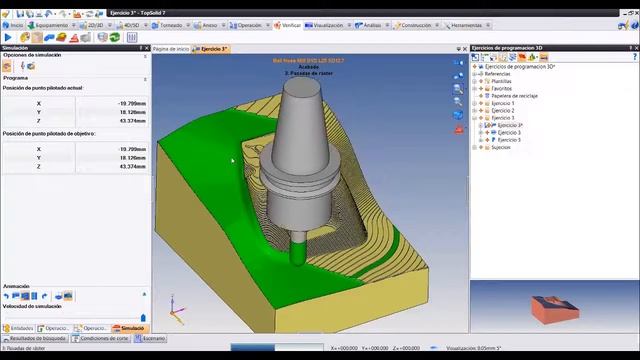The image size is (640, 360).
Task: Select Sujecion folder in project tree
Action: click(500, 147)
